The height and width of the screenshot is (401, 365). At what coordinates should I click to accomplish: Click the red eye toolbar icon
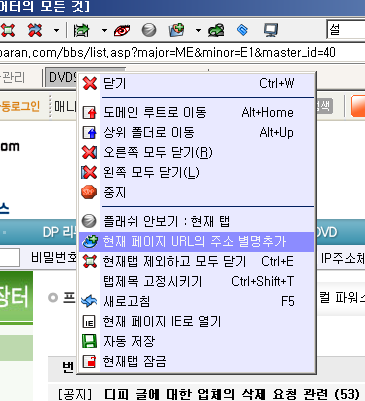click(122, 31)
